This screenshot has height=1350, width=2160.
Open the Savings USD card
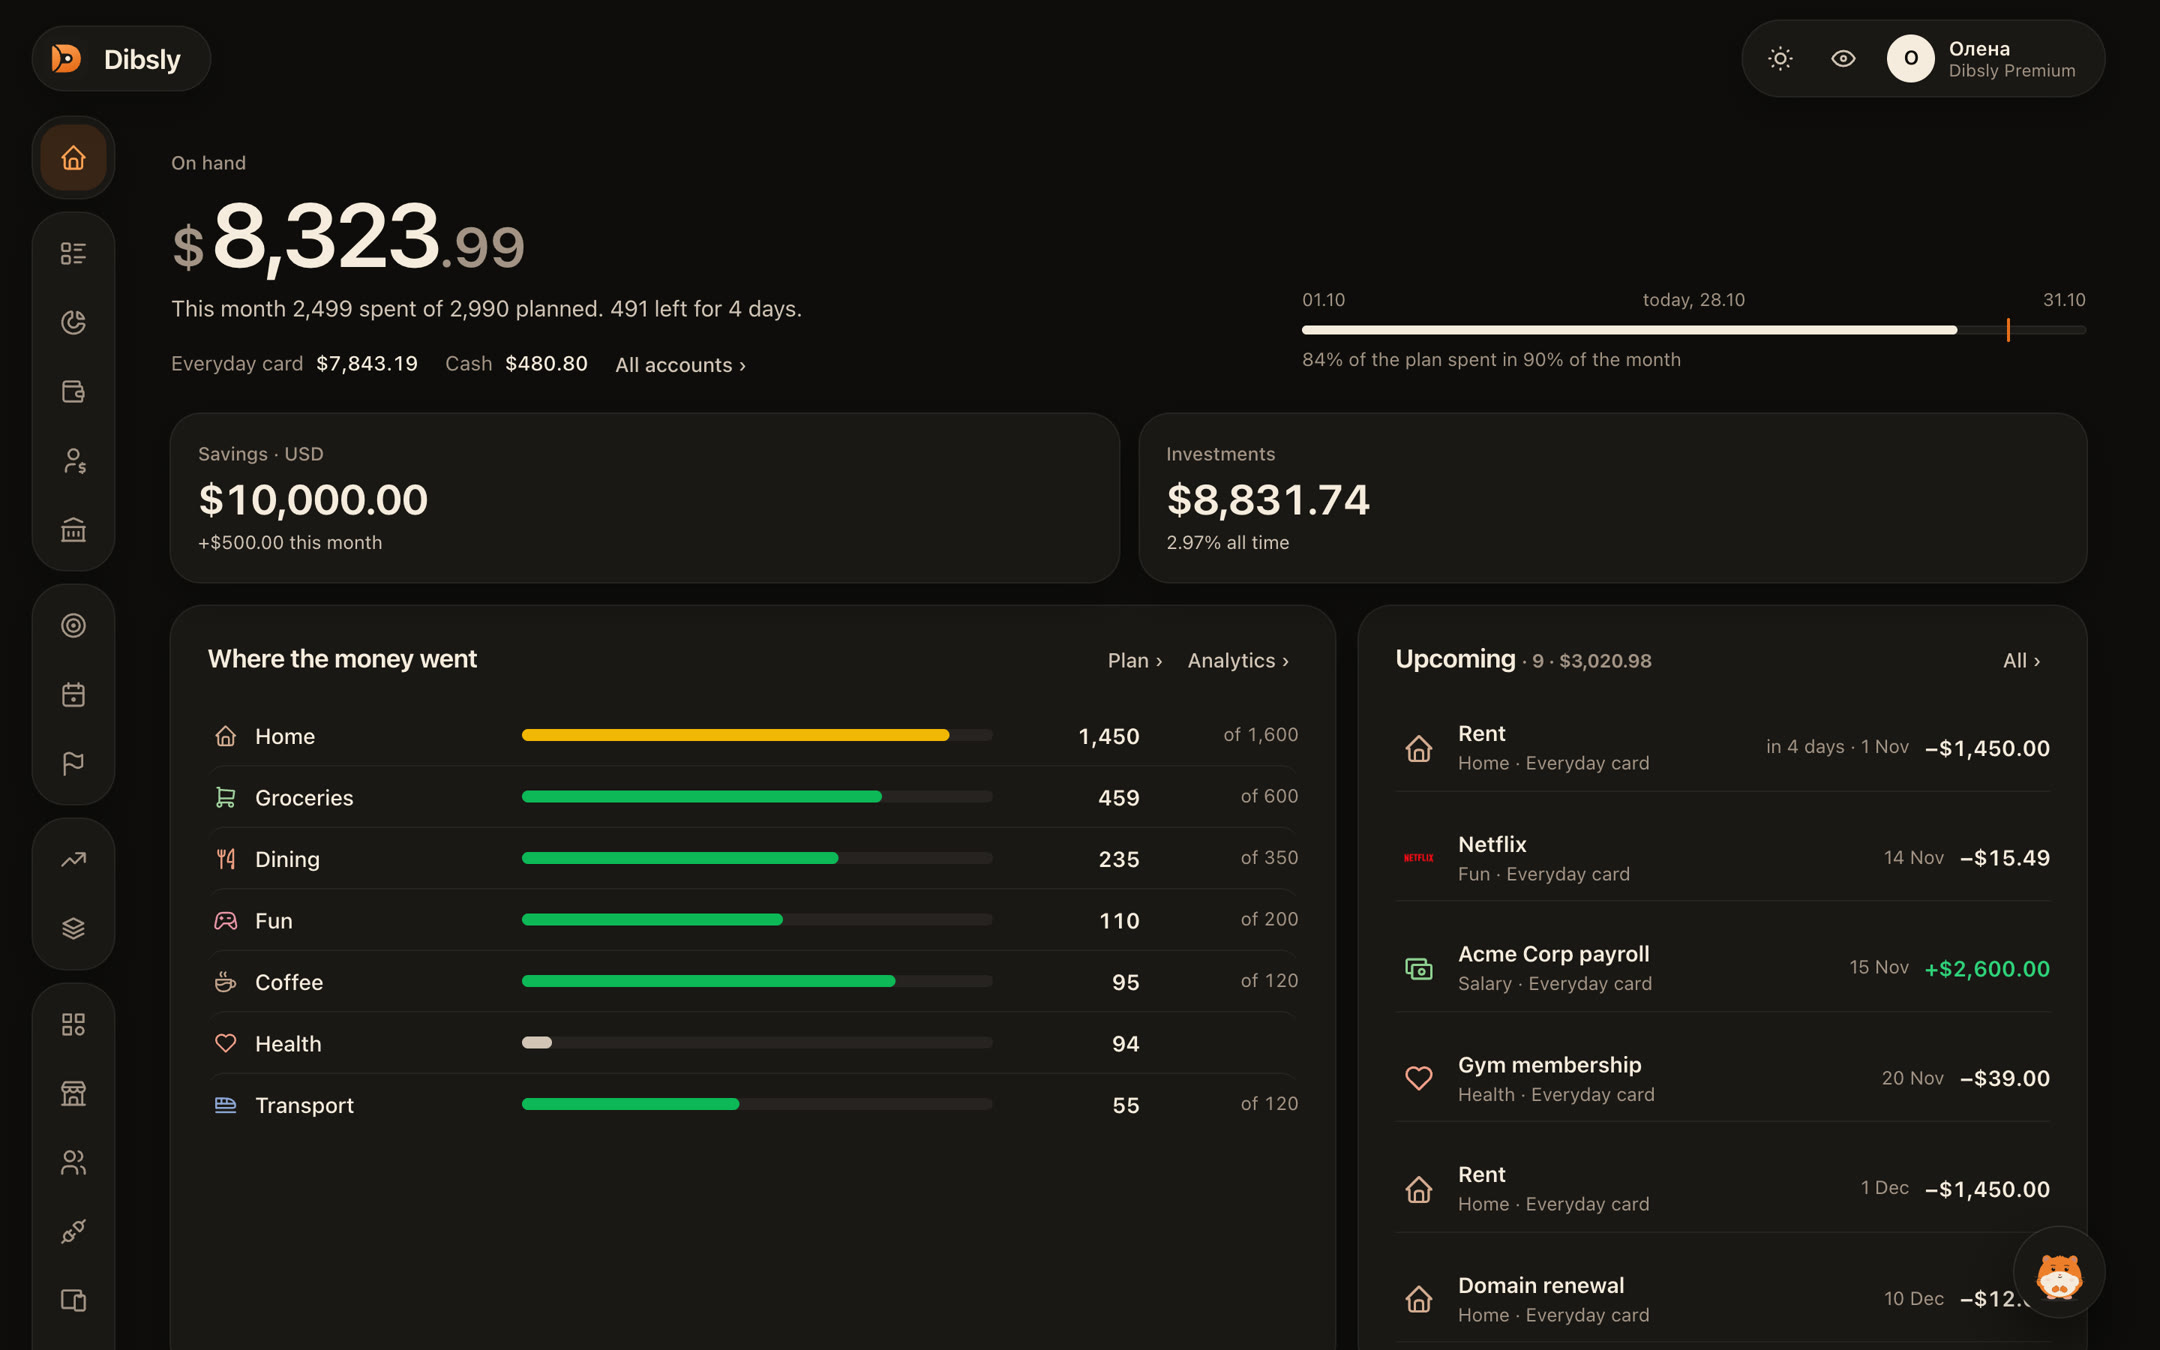[x=644, y=498]
